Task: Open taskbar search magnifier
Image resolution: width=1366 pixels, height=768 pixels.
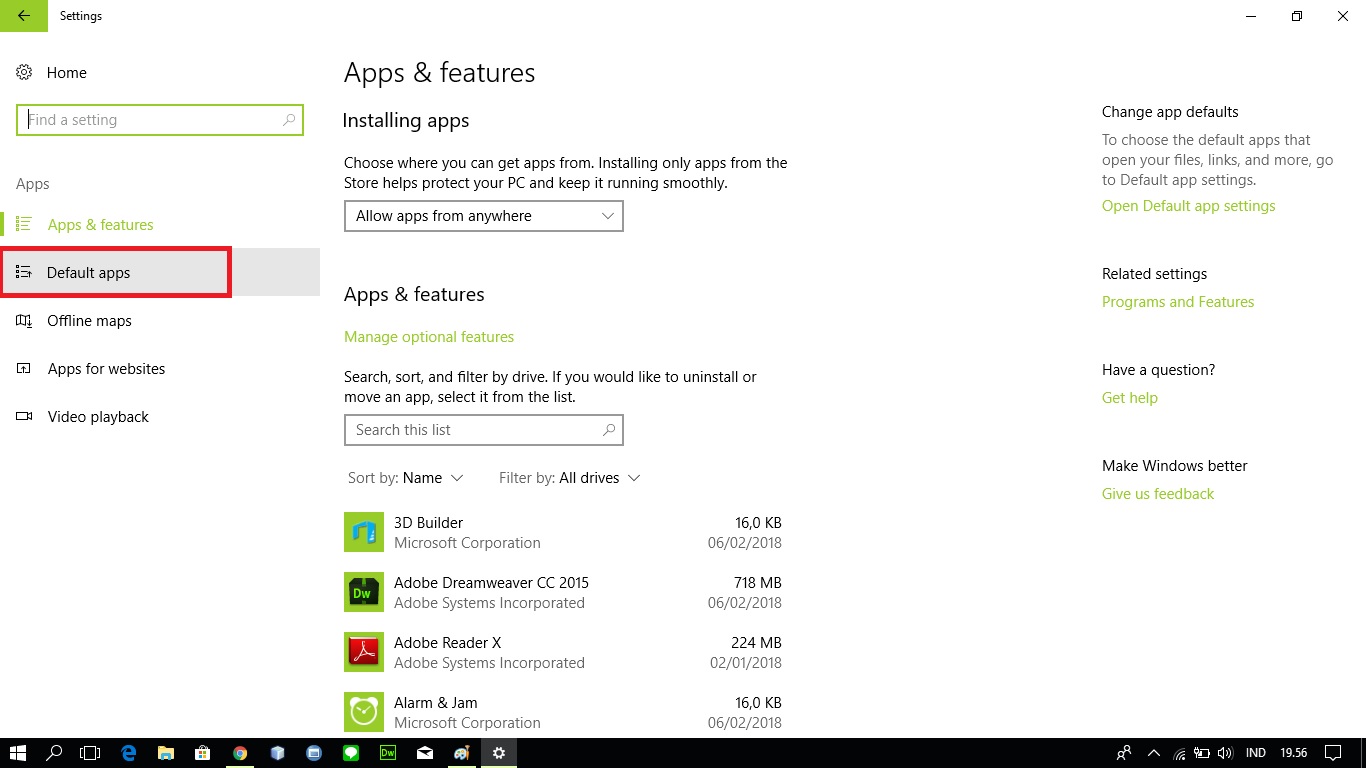Action: (55, 753)
